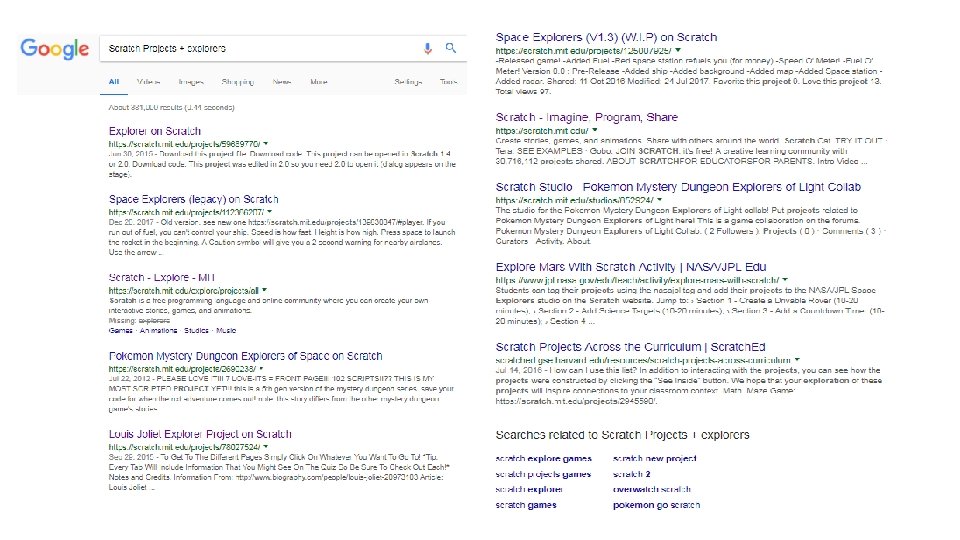Screen dimensions: 960x540
Task: Open Explore Mars With Scratch Activity result
Action: tap(631, 267)
